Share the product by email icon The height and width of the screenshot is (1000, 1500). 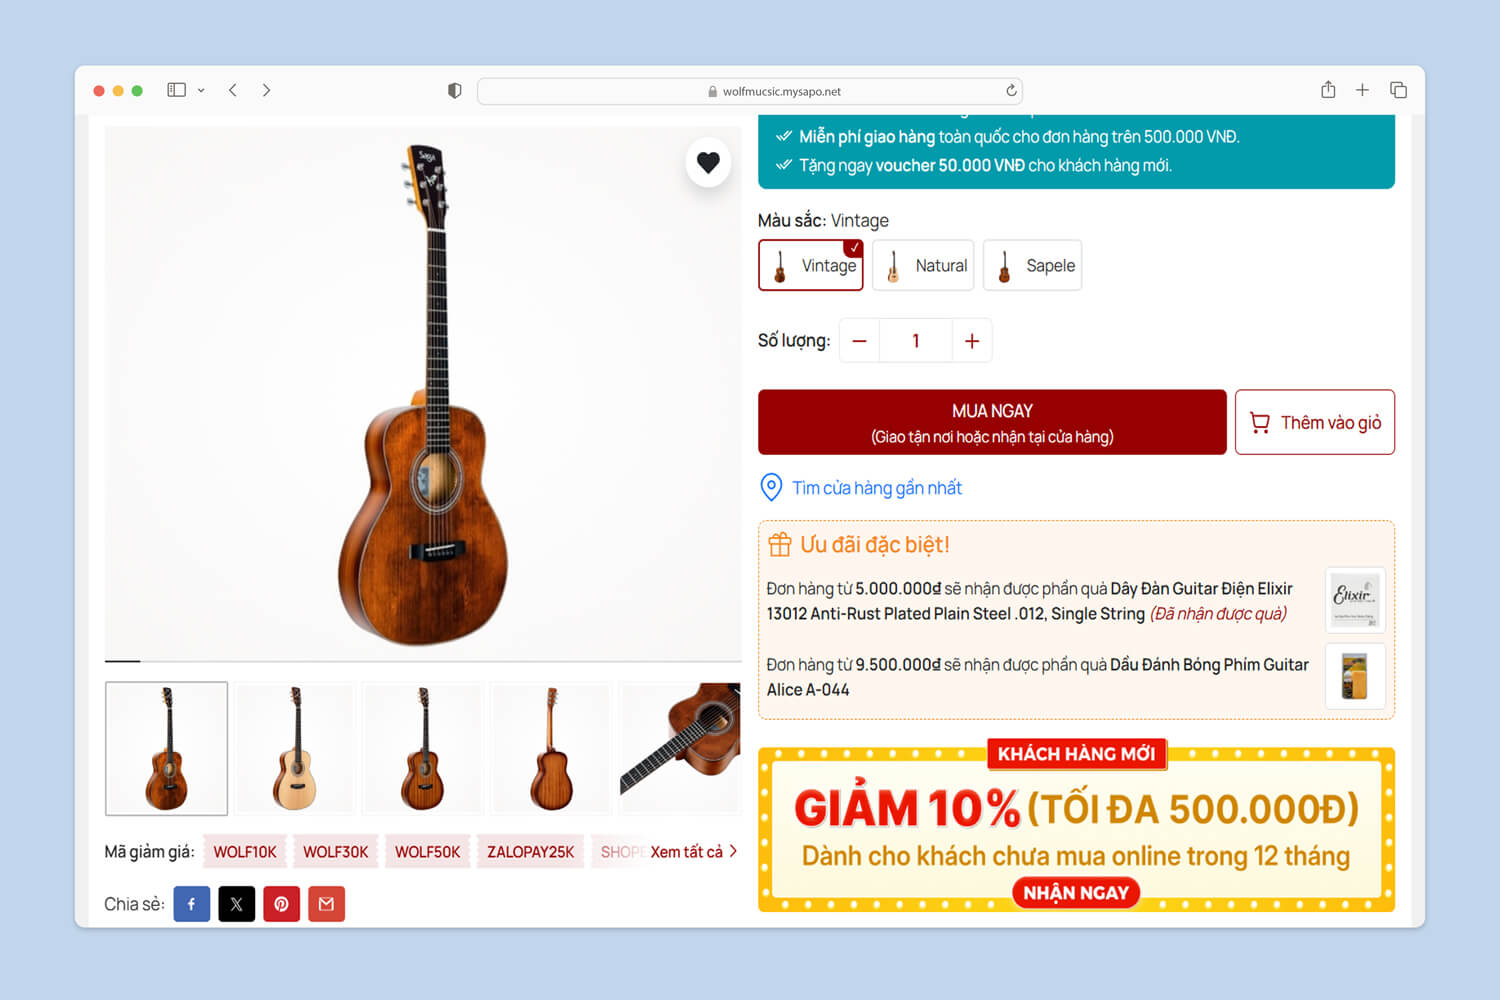coord(326,904)
